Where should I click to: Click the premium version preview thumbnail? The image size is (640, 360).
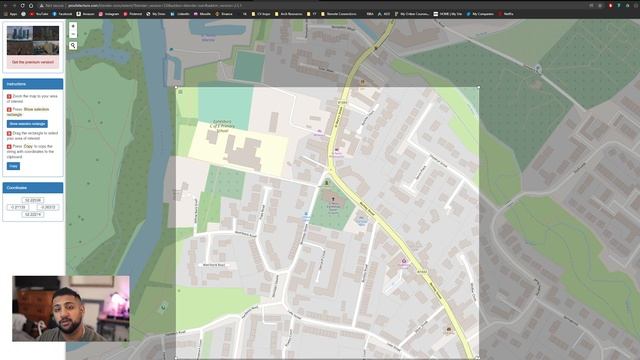[x=33, y=40]
